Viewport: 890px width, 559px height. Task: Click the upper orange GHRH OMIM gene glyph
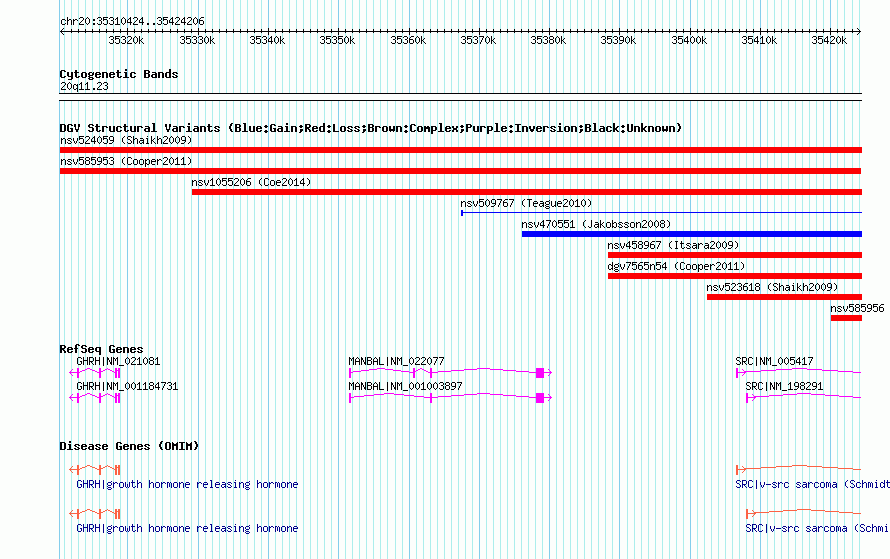point(95,469)
